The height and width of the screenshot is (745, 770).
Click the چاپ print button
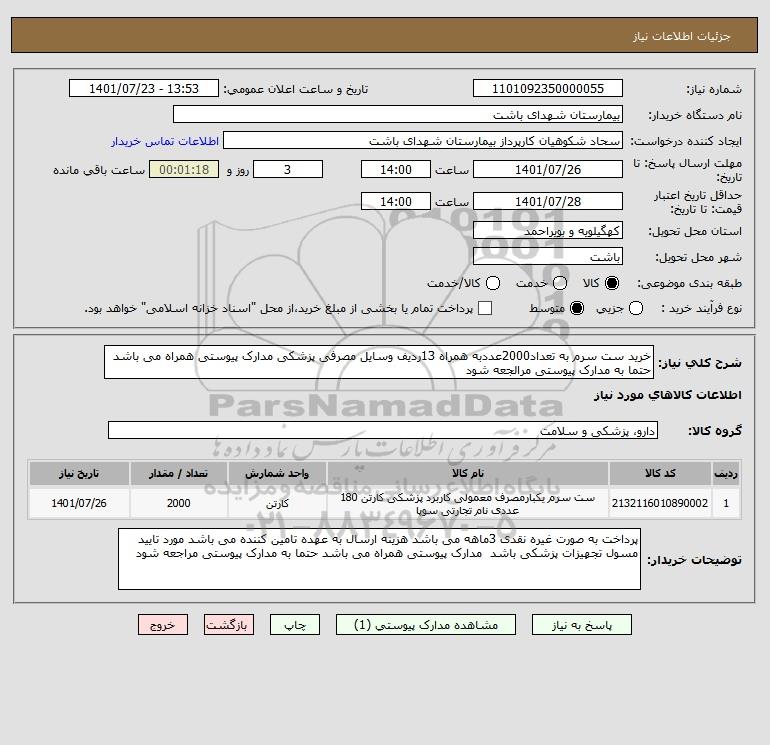click(x=295, y=625)
